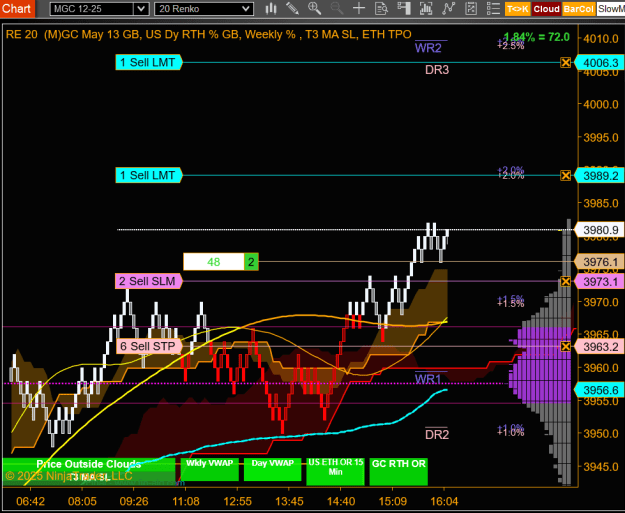The width and height of the screenshot is (625, 513).
Task: Open the data box document search icon
Action: (381, 8)
